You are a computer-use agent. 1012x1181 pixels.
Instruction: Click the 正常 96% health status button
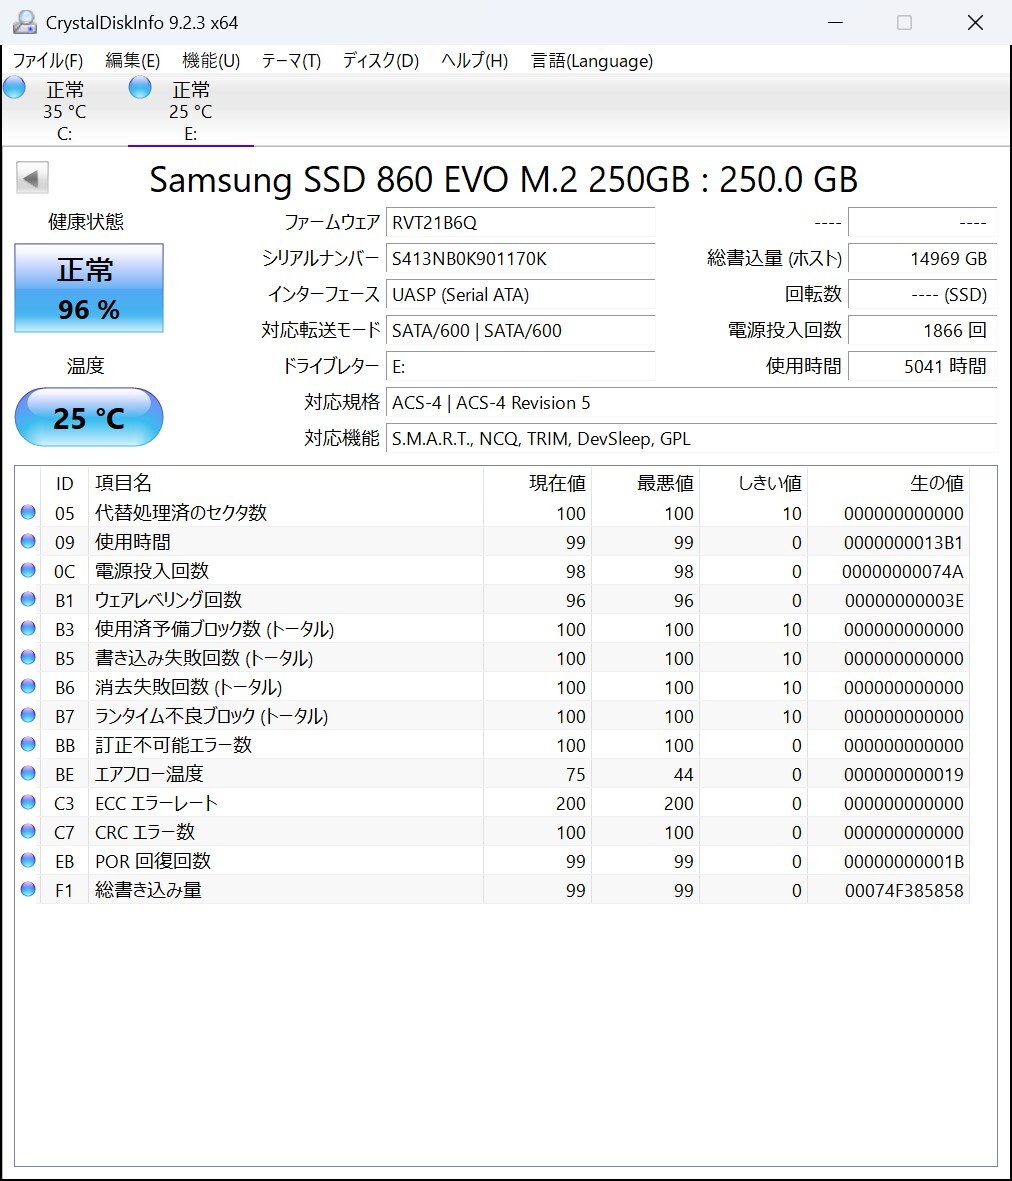coord(89,288)
